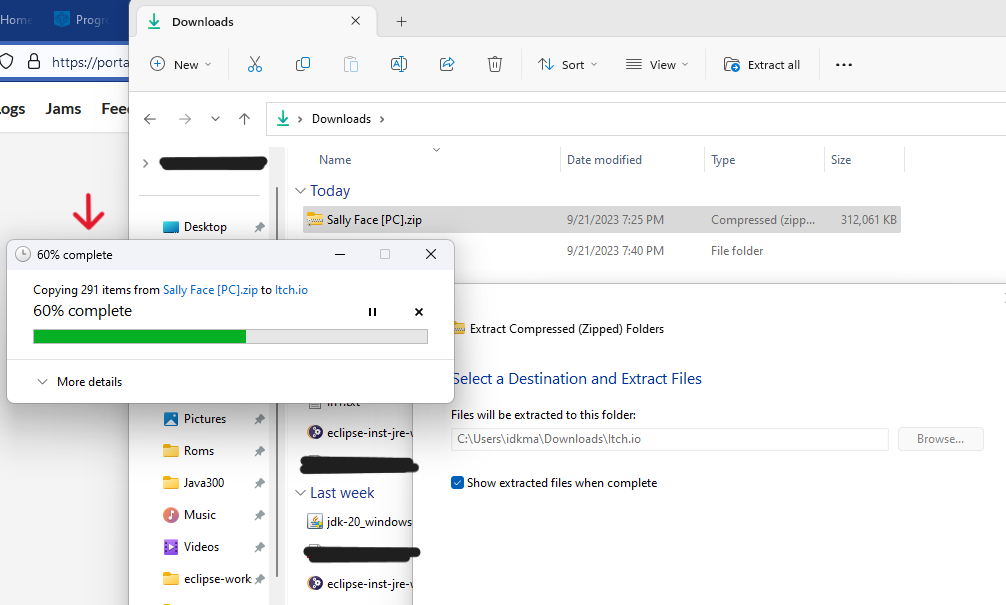Viewport: 1006px width, 605px height.
Task: Open the View dropdown
Action: click(x=657, y=64)
